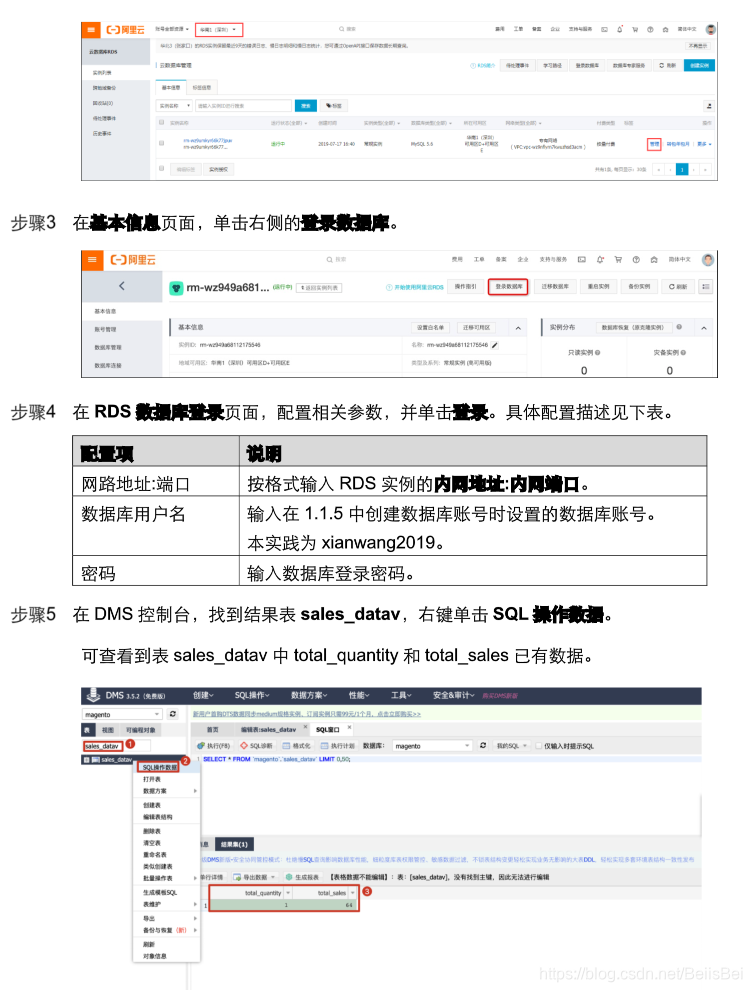Enable 仅输入时提示SQL checkbox

coord(539,746)
